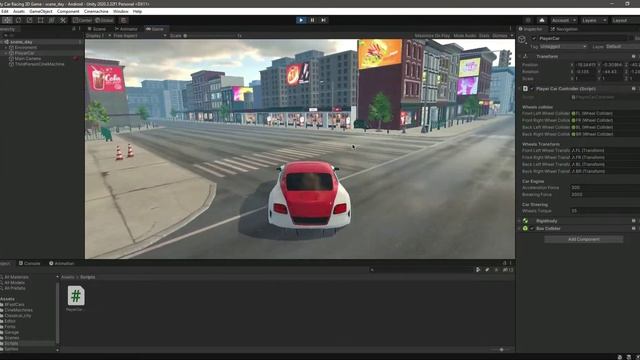
Task: Select the PlayerCar script asset thumbnail
Action: coord(76,296)
